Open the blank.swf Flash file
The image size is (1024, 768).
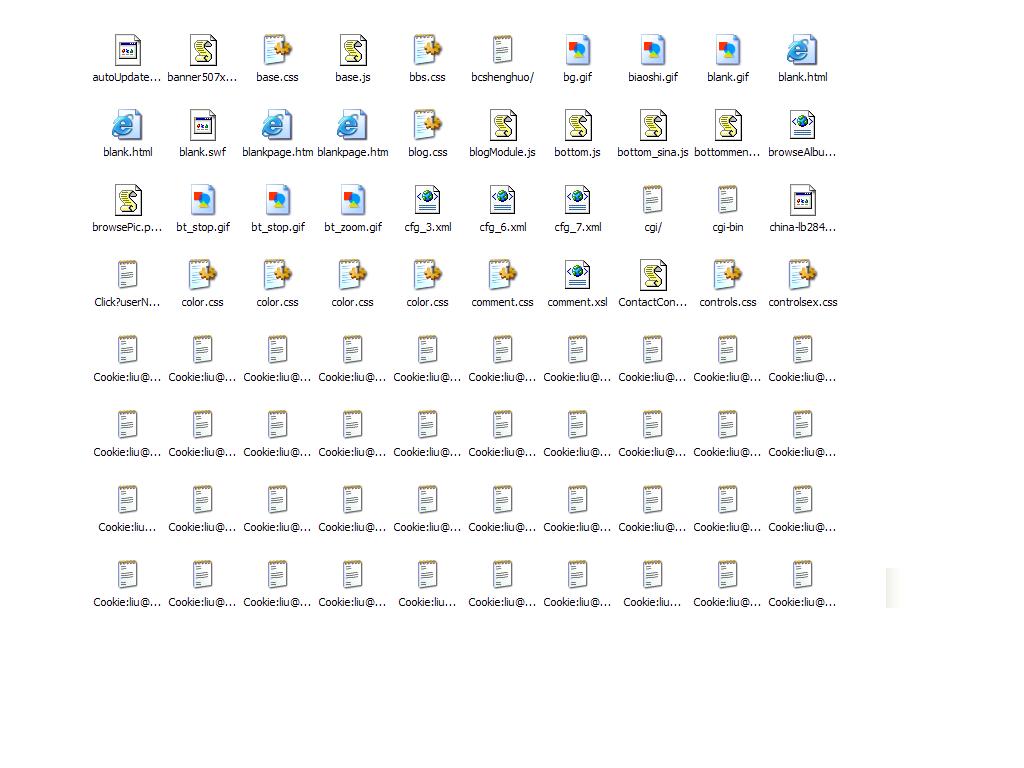(x=203, y=126)
